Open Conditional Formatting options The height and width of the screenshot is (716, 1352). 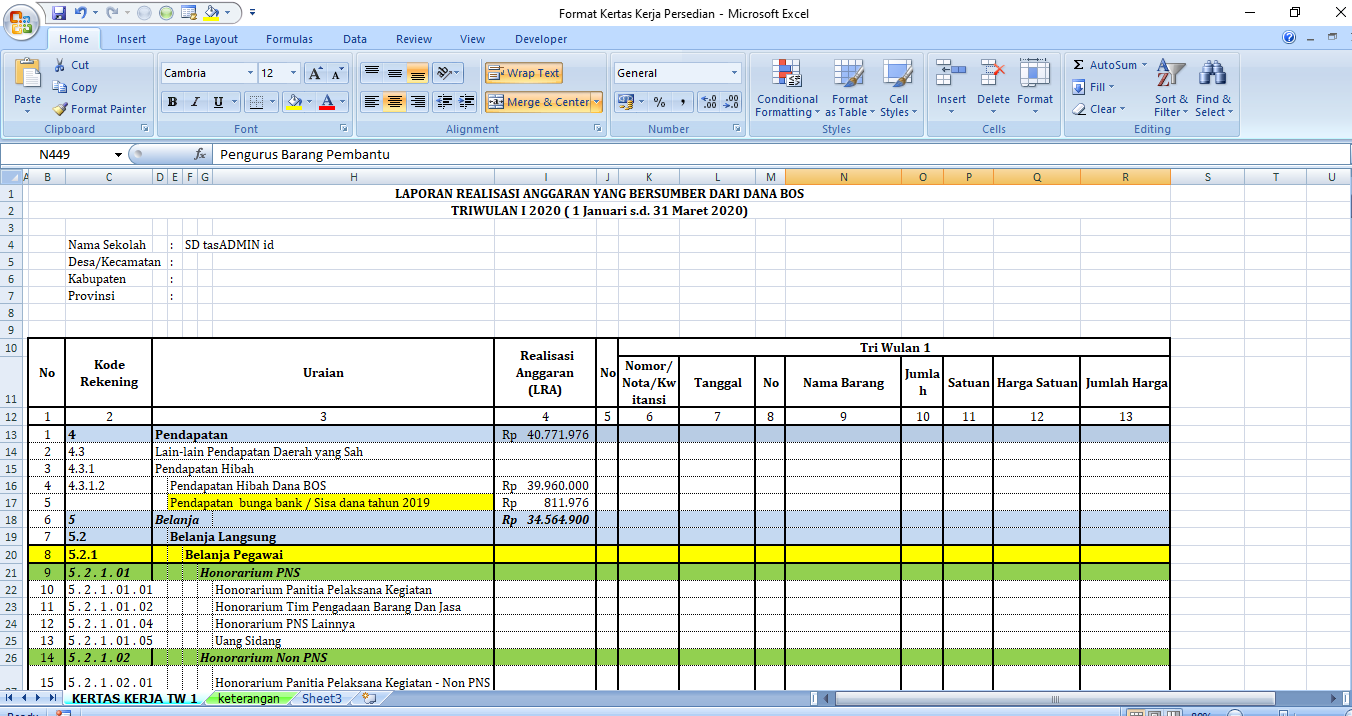(787, 88)
